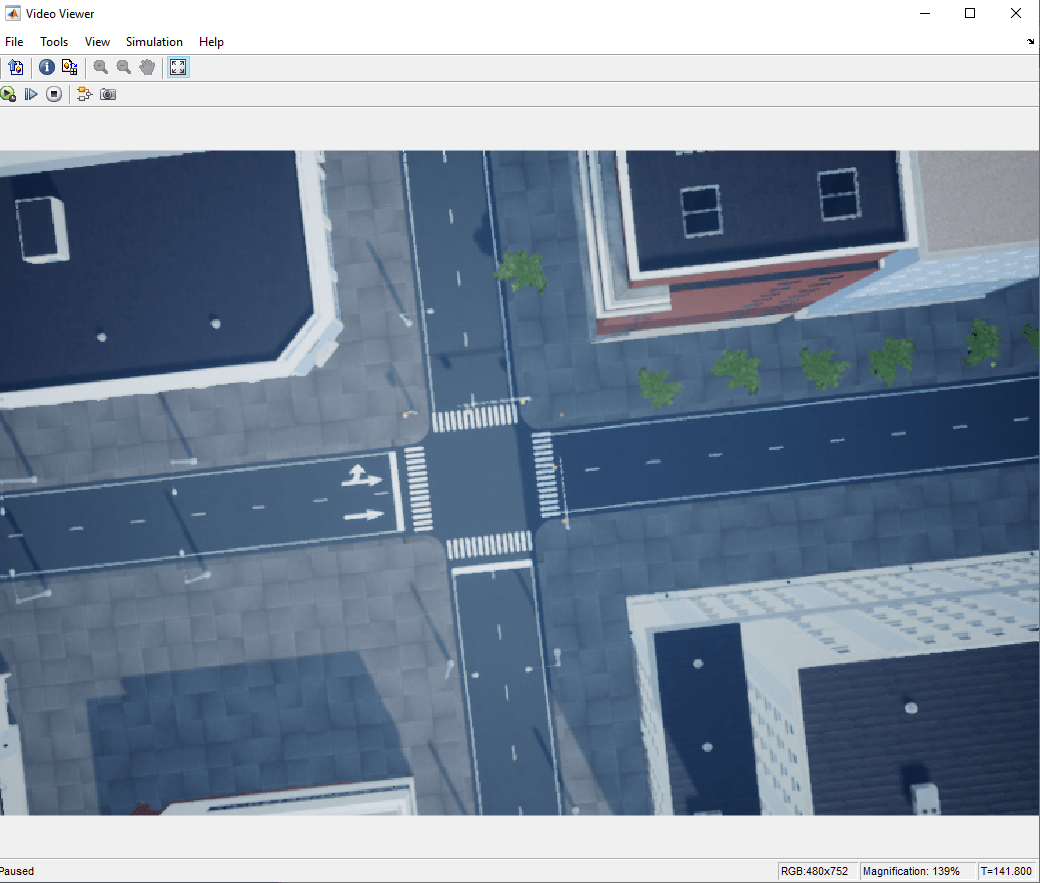Open the Simulation menu

[x=154, y=42]
